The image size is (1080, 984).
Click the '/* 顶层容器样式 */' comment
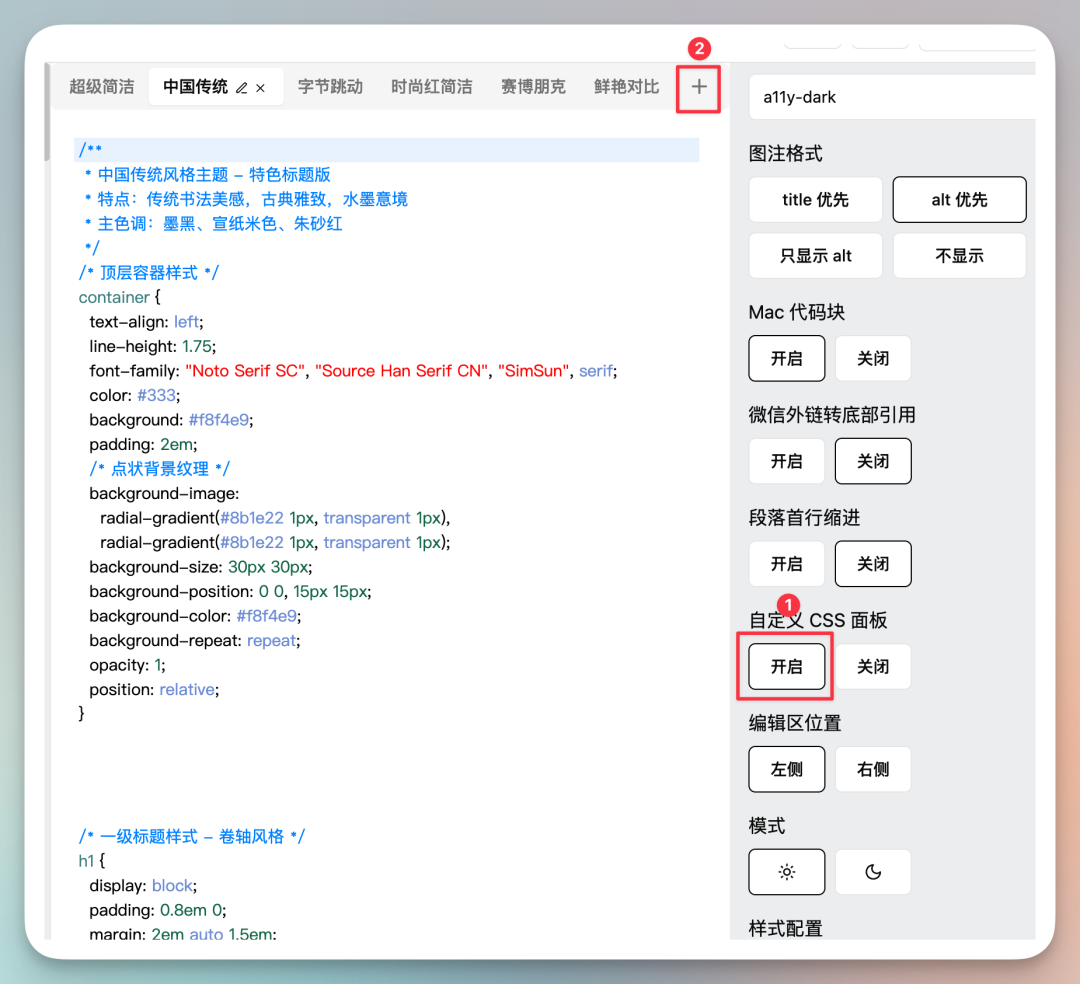(x=148, y=273)
